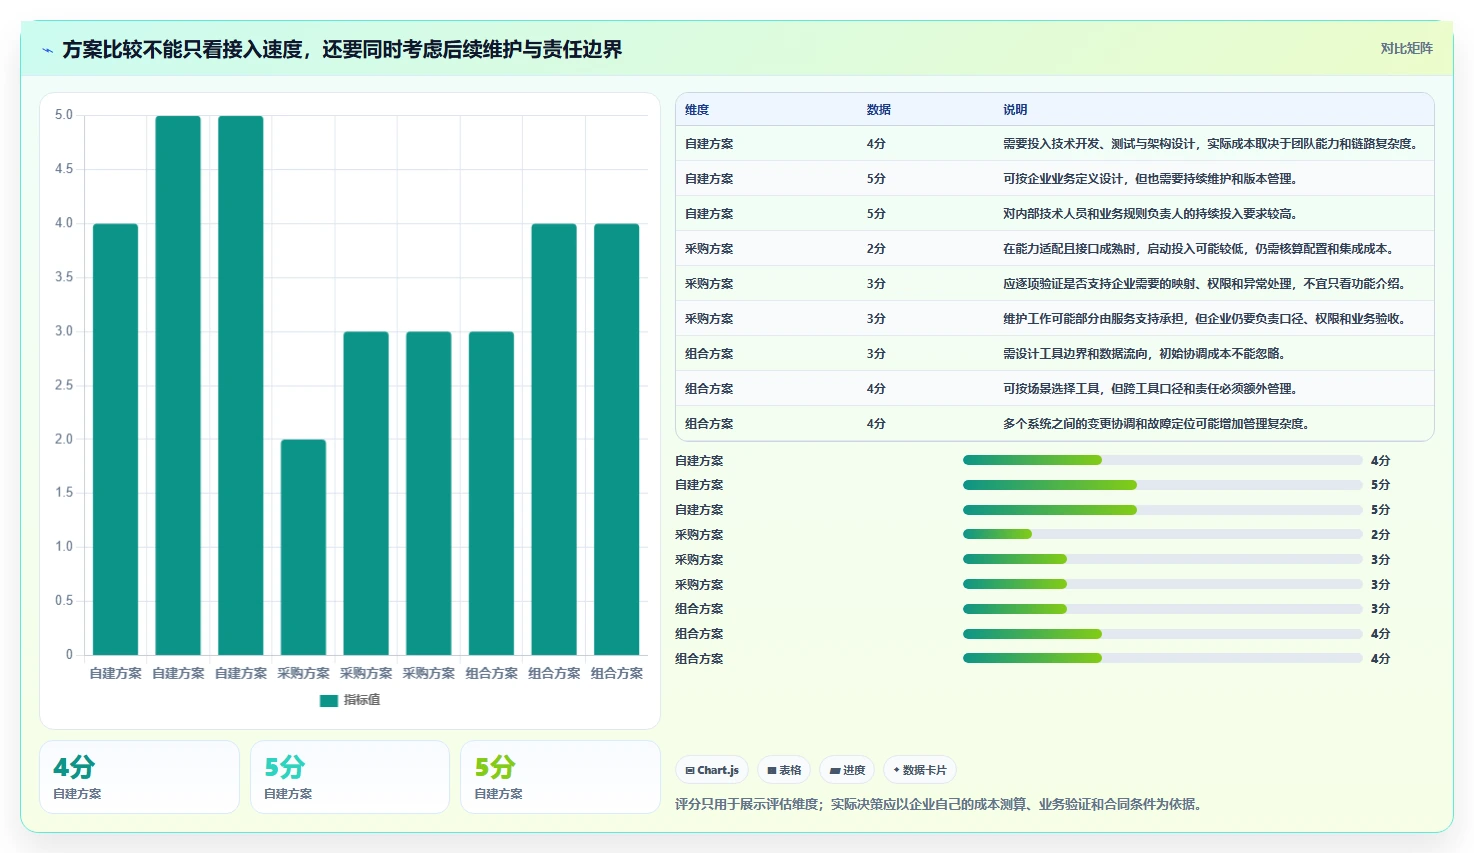Click the 说明 column header
The width and height of the screenshot is (1474, 853).
pyautogui.click(x=1015, y=110)
